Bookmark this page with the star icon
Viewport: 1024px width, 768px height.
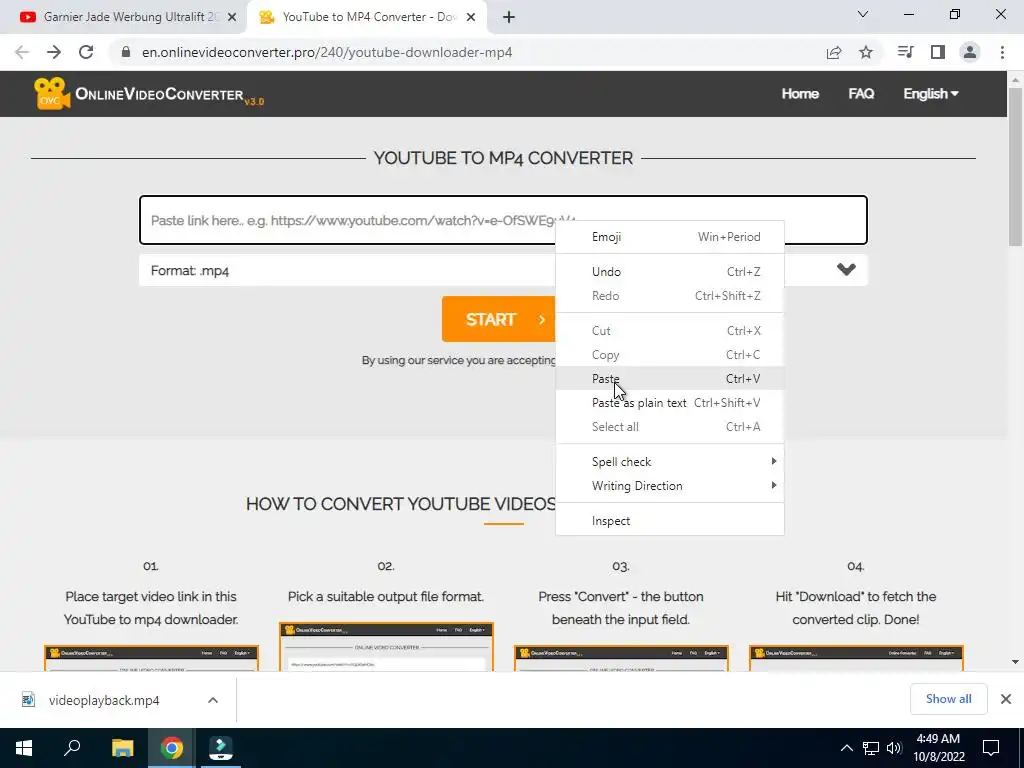866,52
